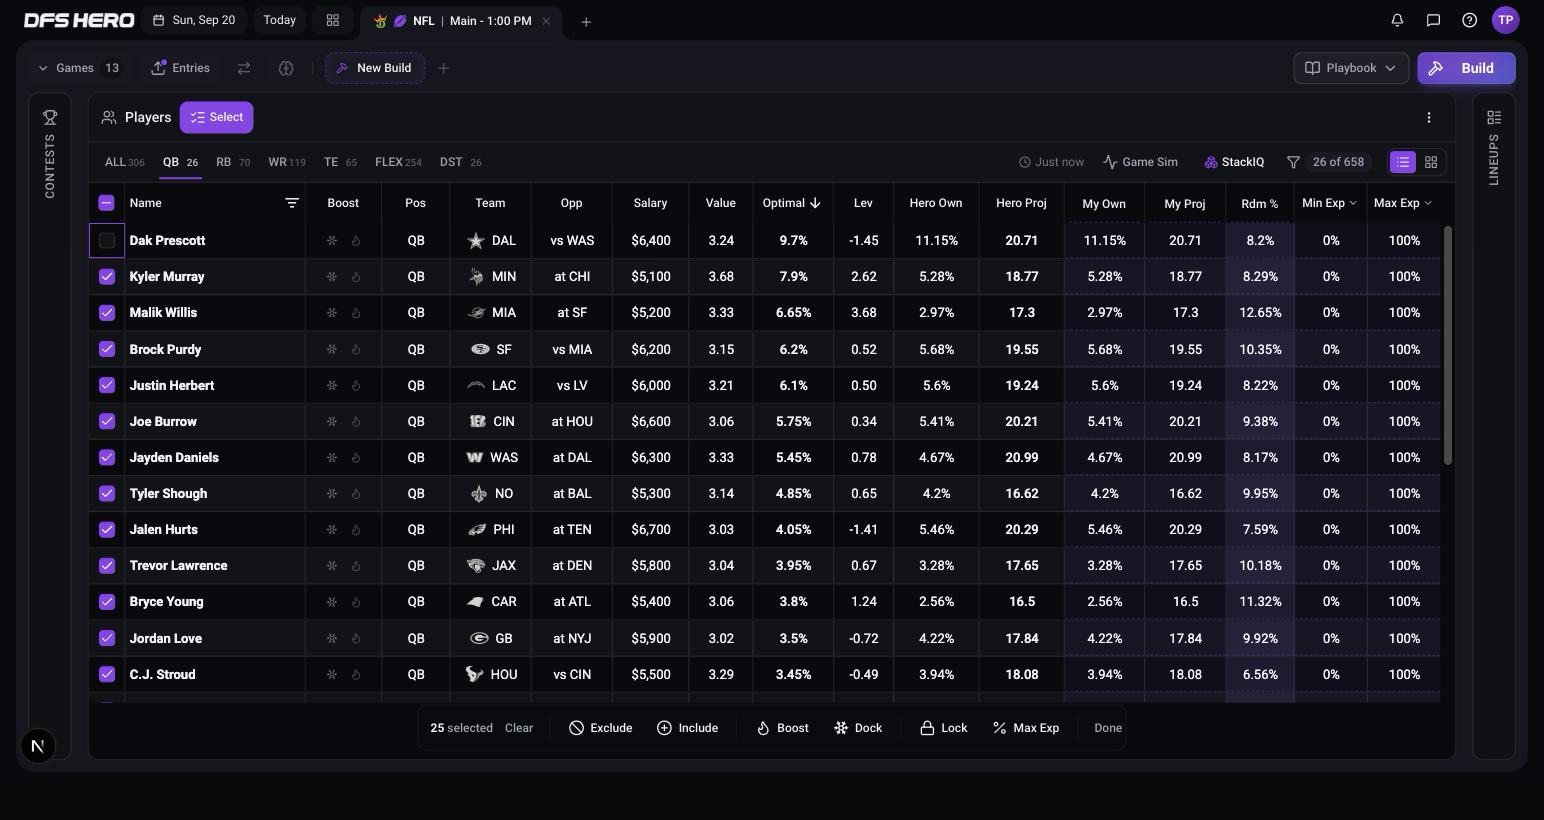Select the FLEX position tab

pos(398,162)
